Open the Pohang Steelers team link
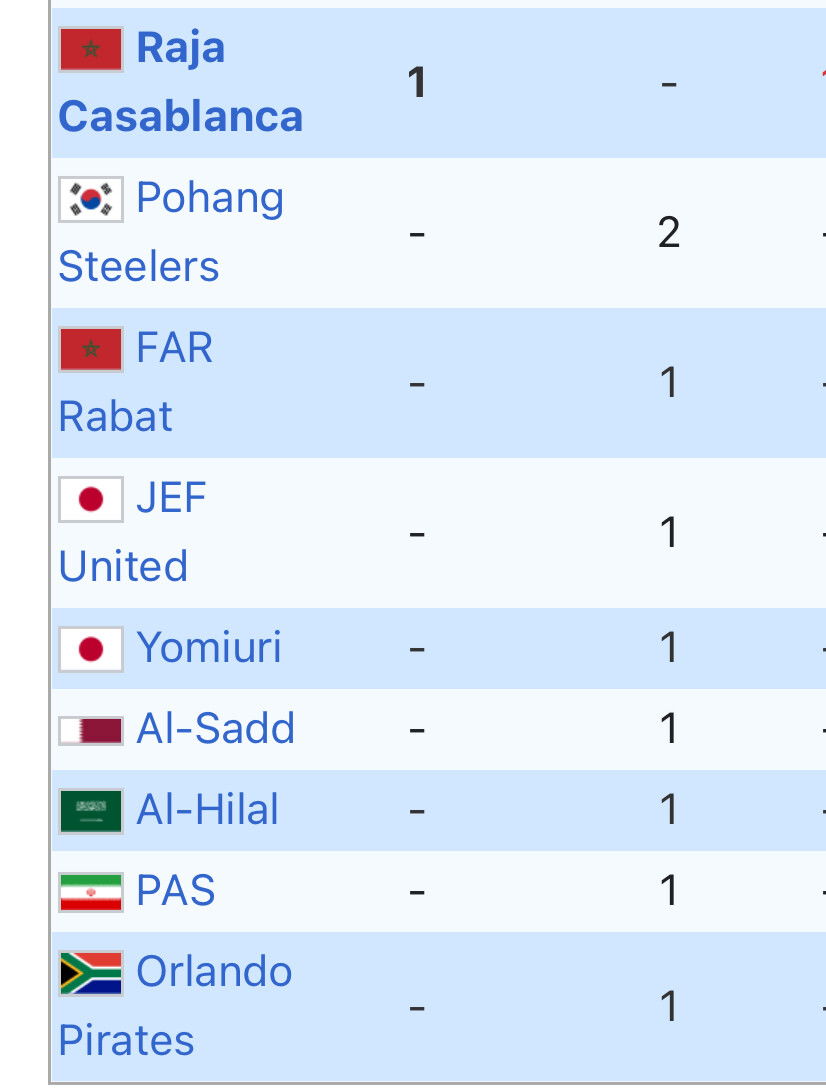The width and height of the screenshot is (826, 1088). coord(171,232)
